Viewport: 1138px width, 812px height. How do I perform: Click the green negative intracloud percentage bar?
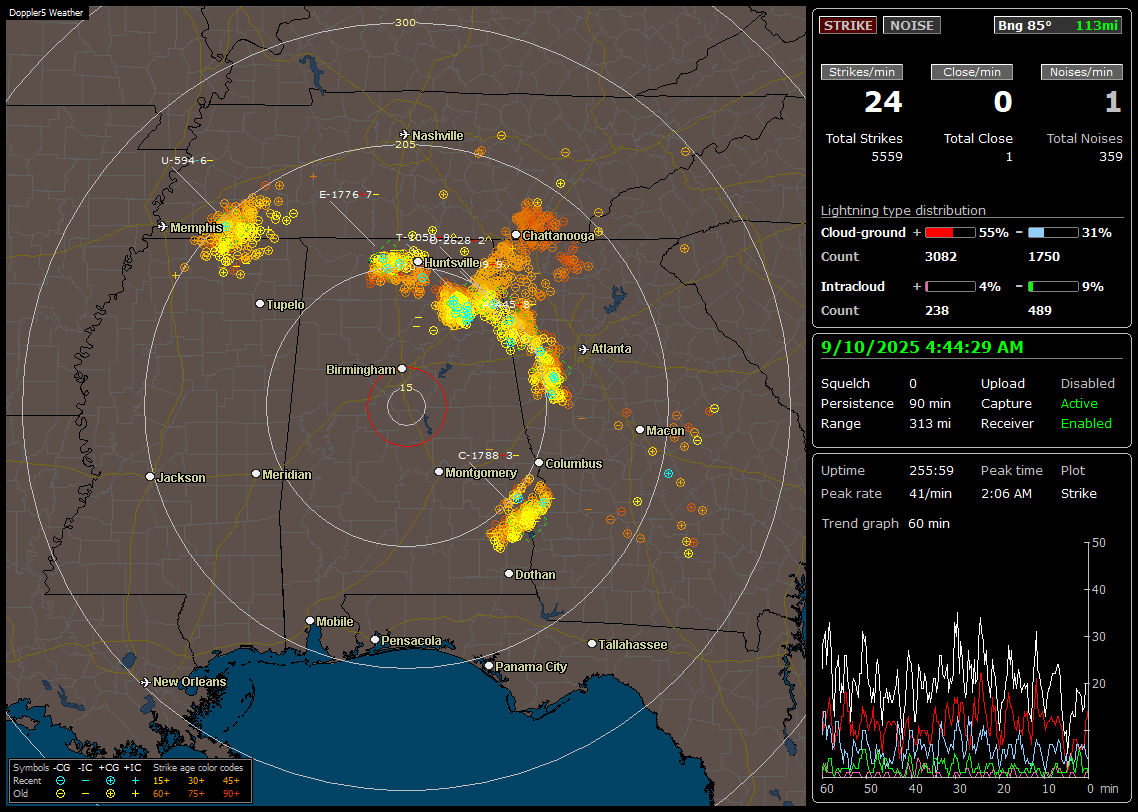coord(1052,287)
